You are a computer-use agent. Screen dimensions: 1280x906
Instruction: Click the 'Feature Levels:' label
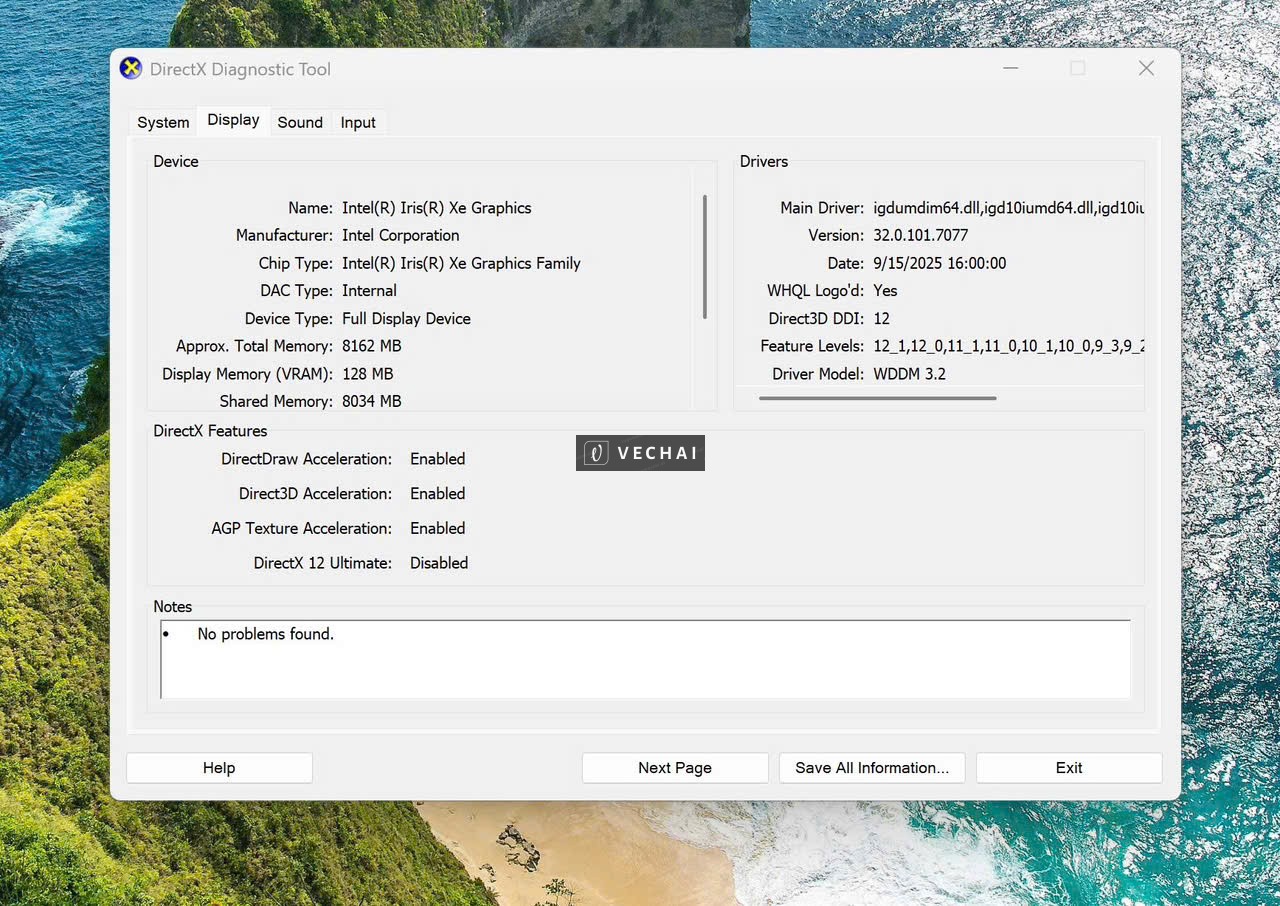[812, 346]
